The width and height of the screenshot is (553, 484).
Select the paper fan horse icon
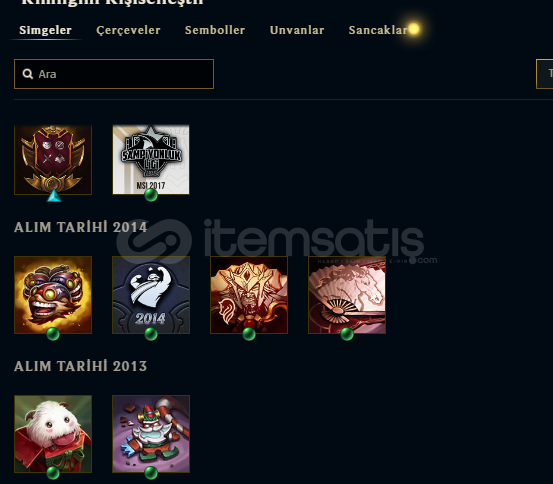tap(347, 295)
